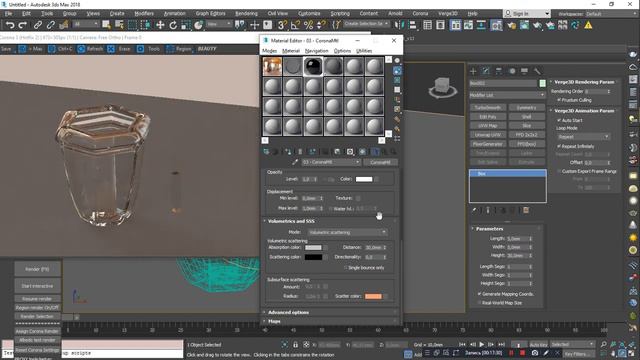
Task: Open the Modify command panel tab
Action: pyautogui.click(x=486, y=71)
